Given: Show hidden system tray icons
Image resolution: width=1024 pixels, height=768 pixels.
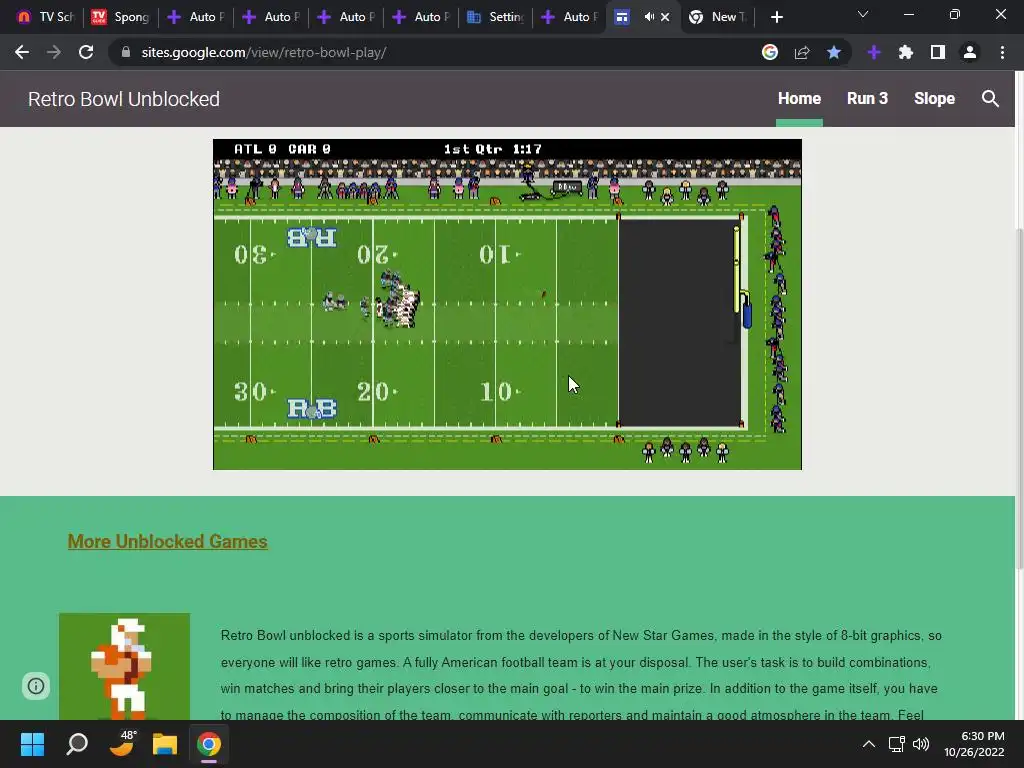Looking at the screenshot, I should coord(869,744).
